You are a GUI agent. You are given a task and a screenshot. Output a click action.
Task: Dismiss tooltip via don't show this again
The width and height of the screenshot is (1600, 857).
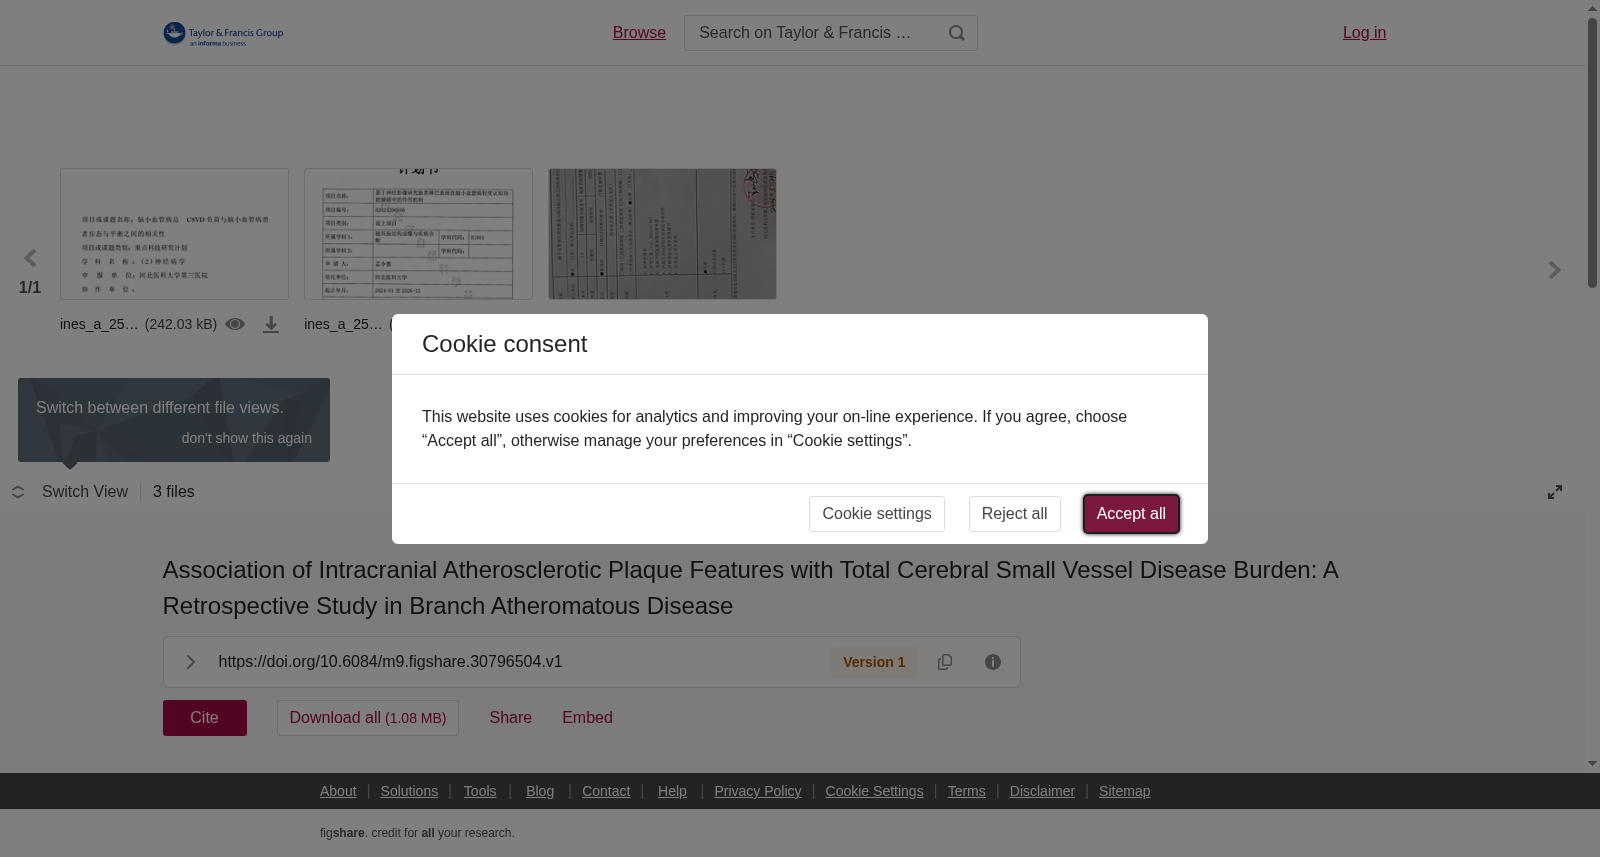[247, 438]
